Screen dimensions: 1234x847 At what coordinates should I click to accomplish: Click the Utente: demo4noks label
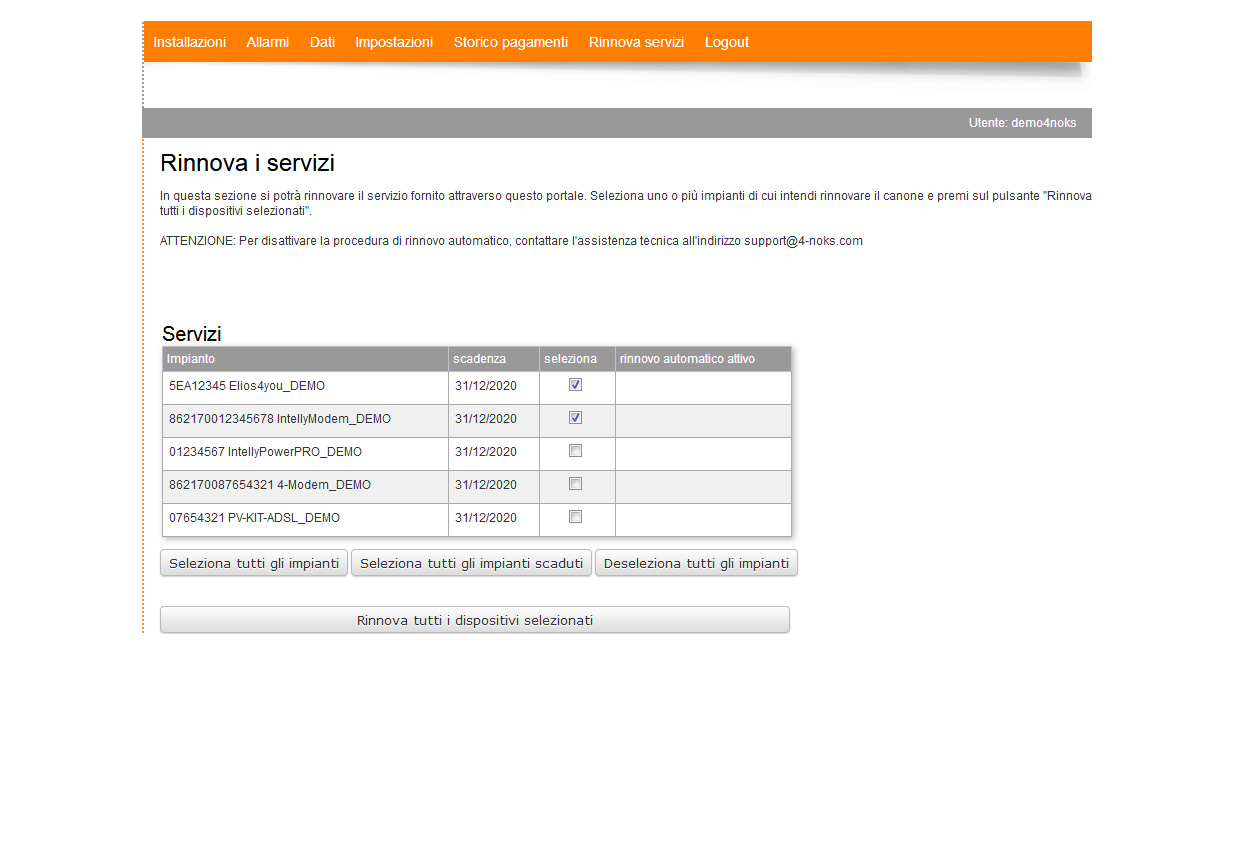pos(1022,123)
